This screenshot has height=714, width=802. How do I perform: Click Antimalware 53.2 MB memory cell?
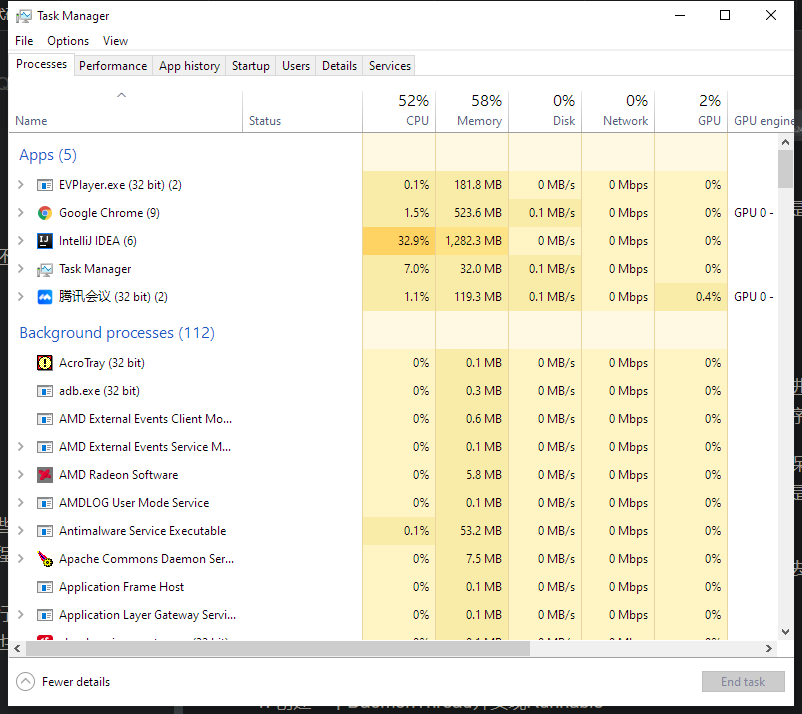pos(472,531)
